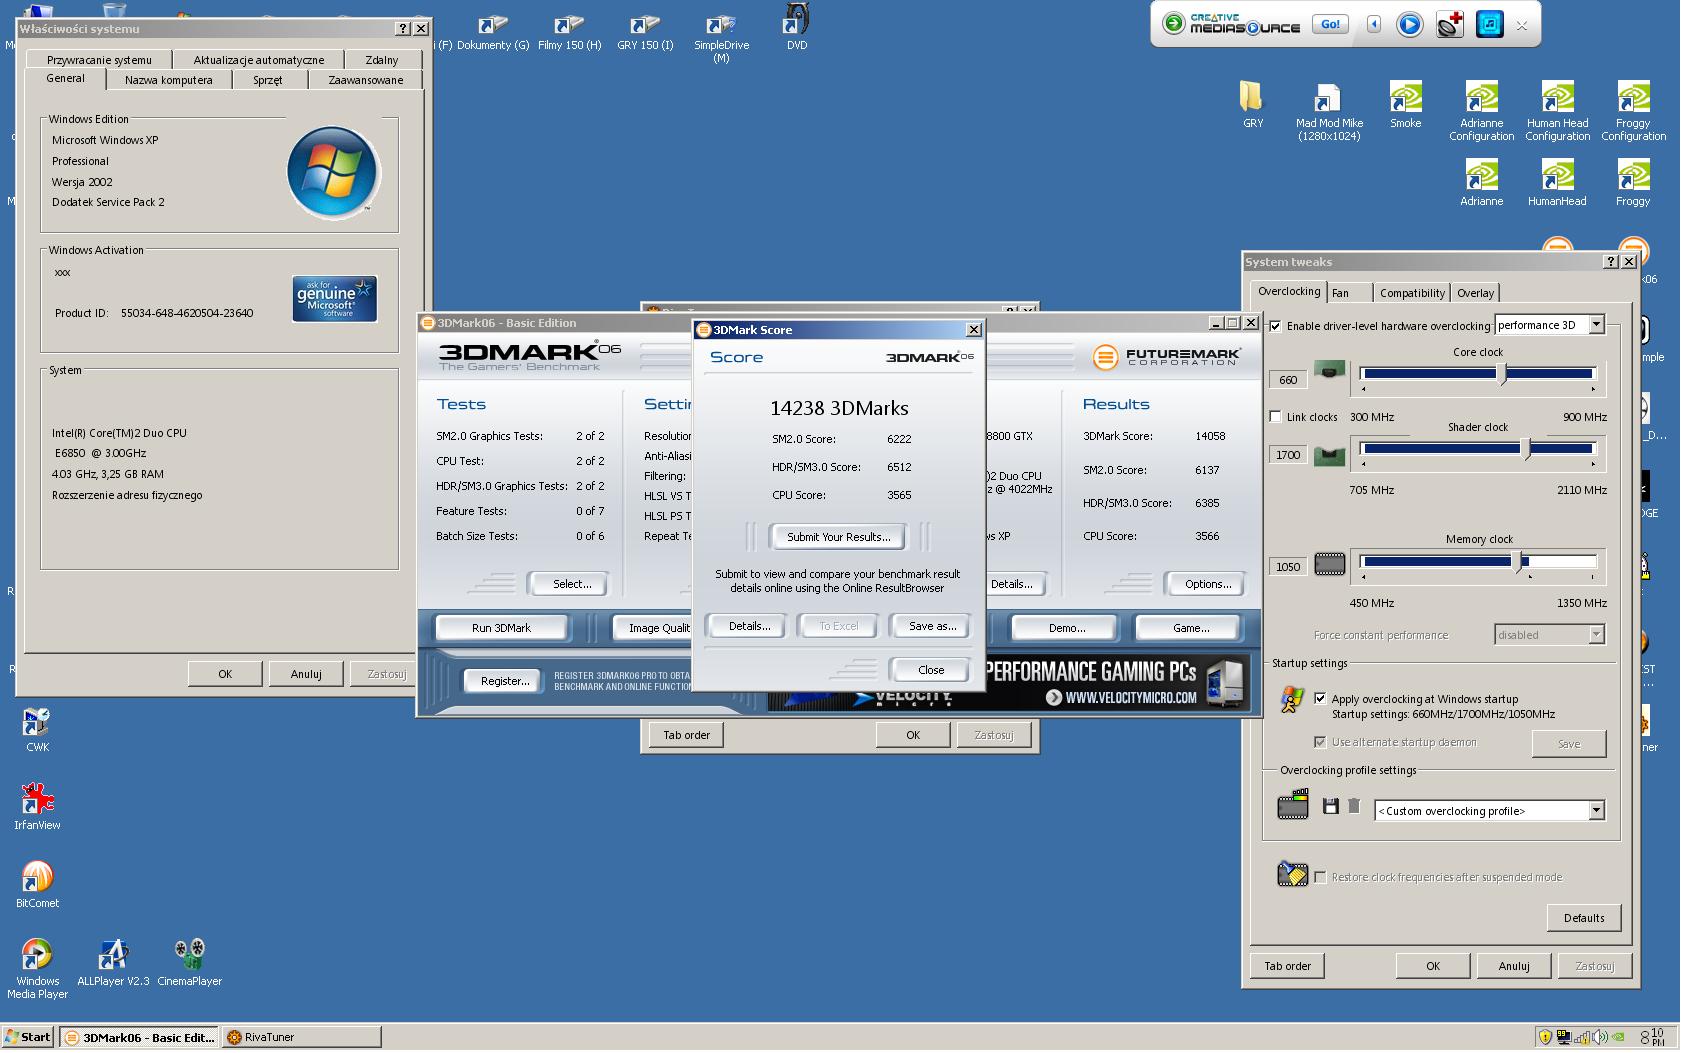Open the Froggy desktop shortcut
The width and height of the screenshot is (1681, 1053).
pos(1633,182)
